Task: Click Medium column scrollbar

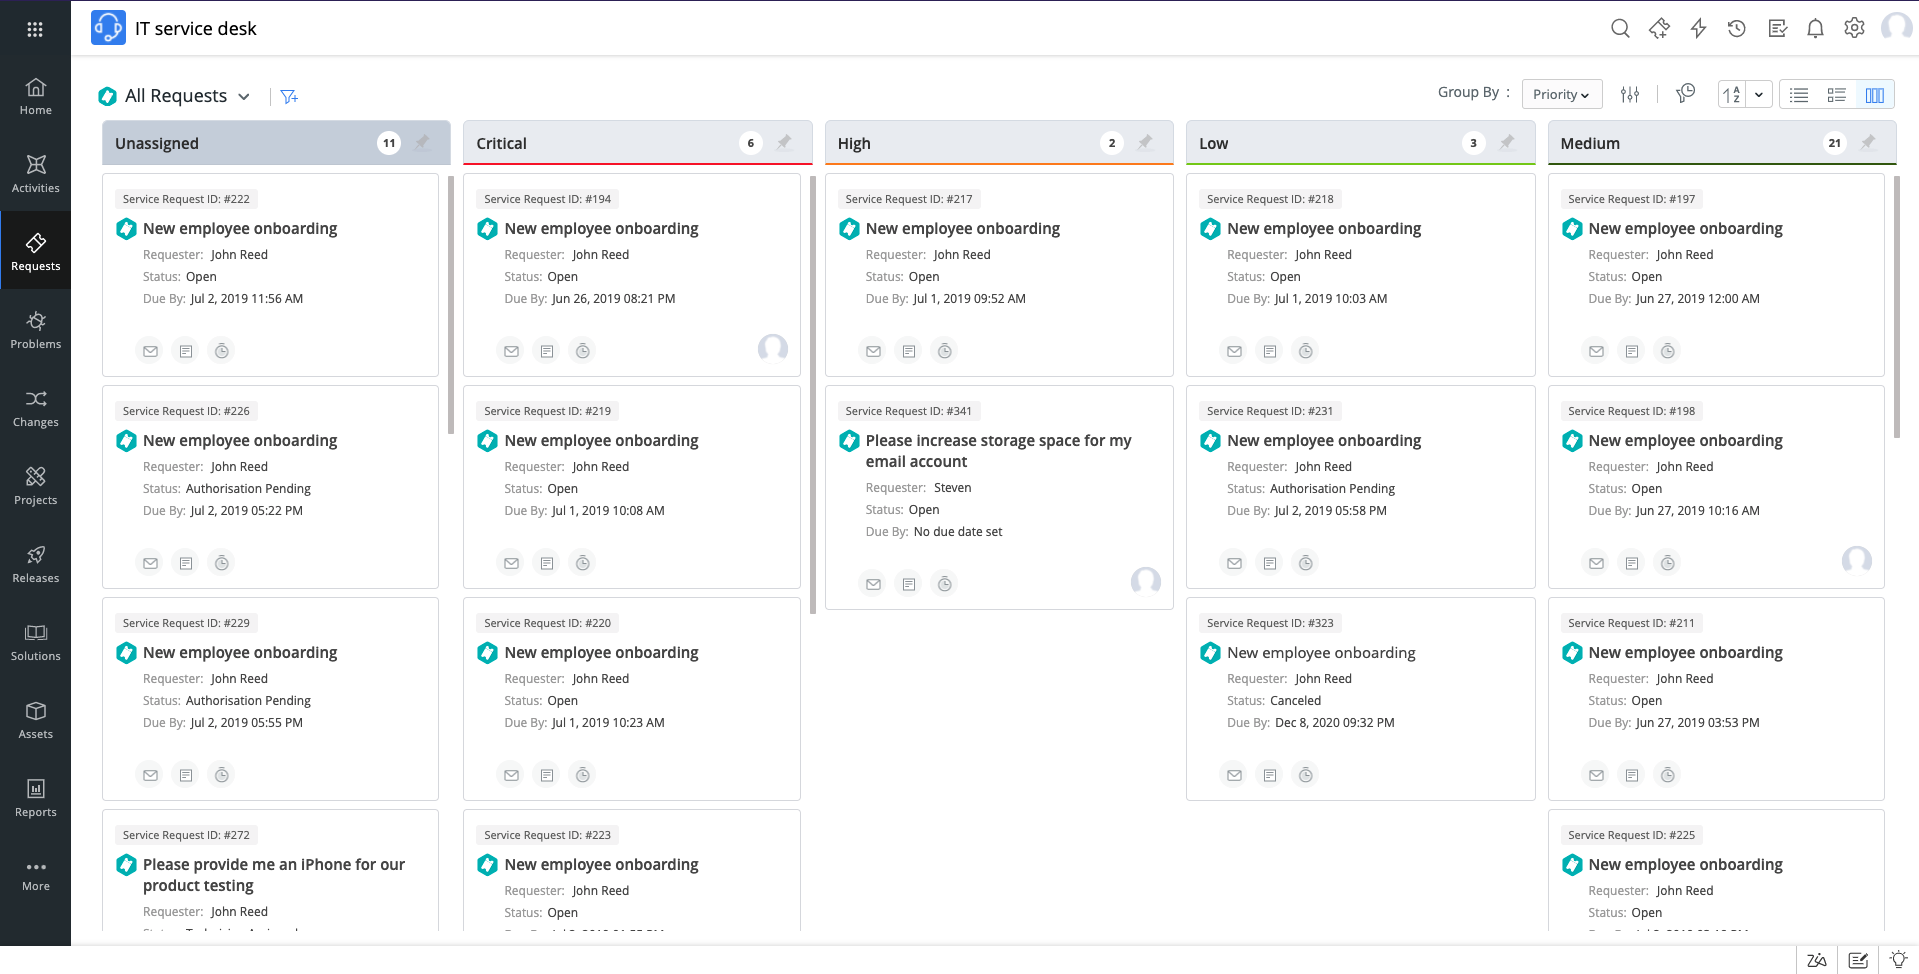Action: pyautogui.click(x=1897, y=307)
